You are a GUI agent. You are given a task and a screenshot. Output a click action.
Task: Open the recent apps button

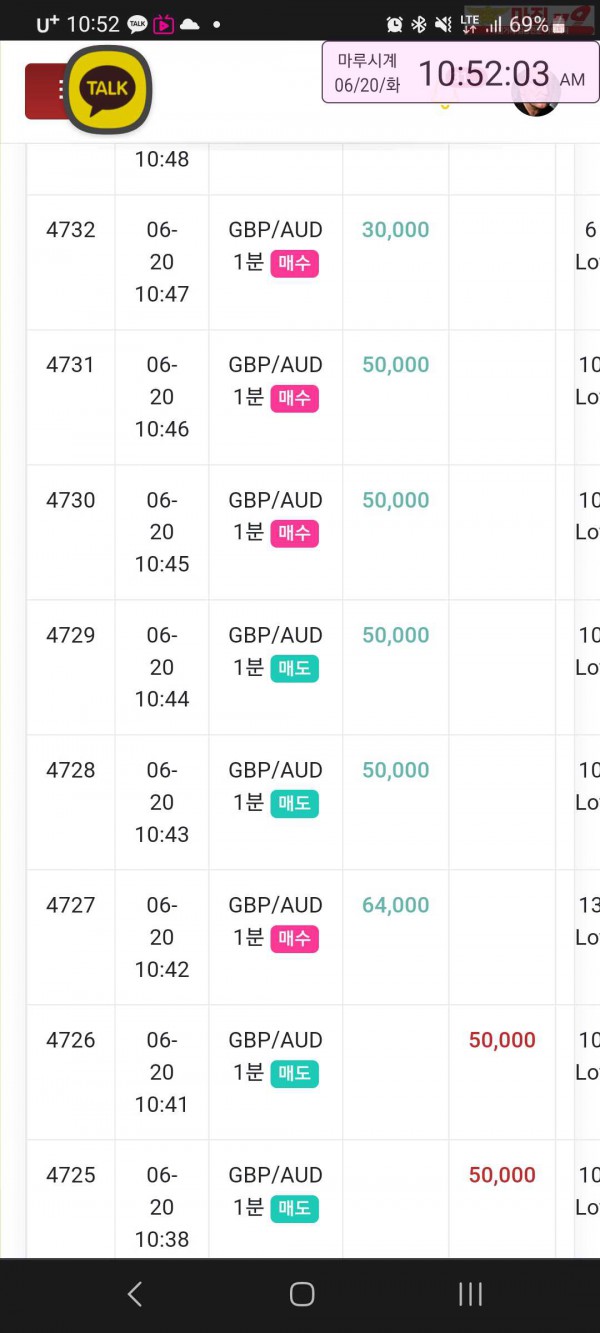470,1294
